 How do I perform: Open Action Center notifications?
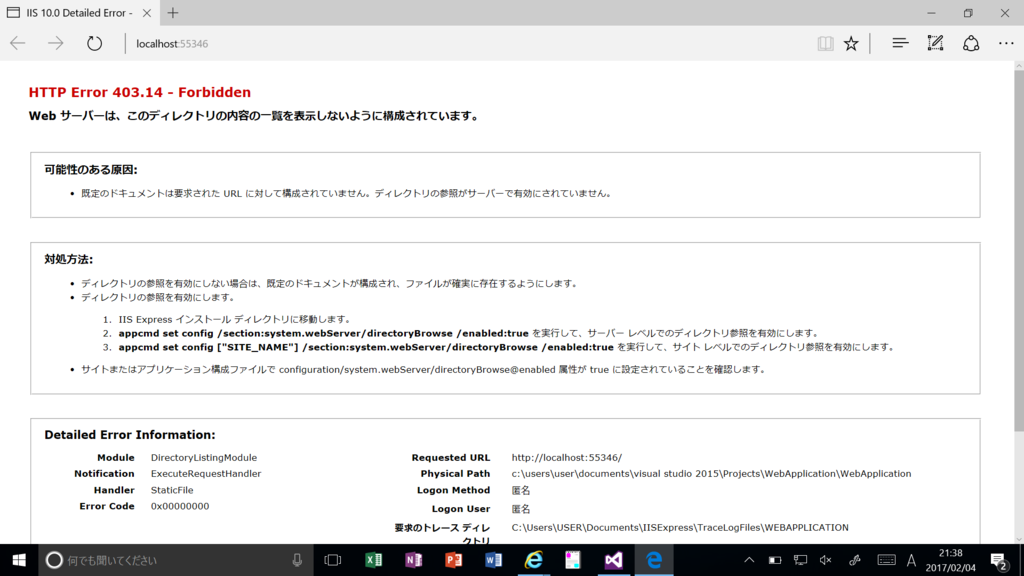(998, 560)
